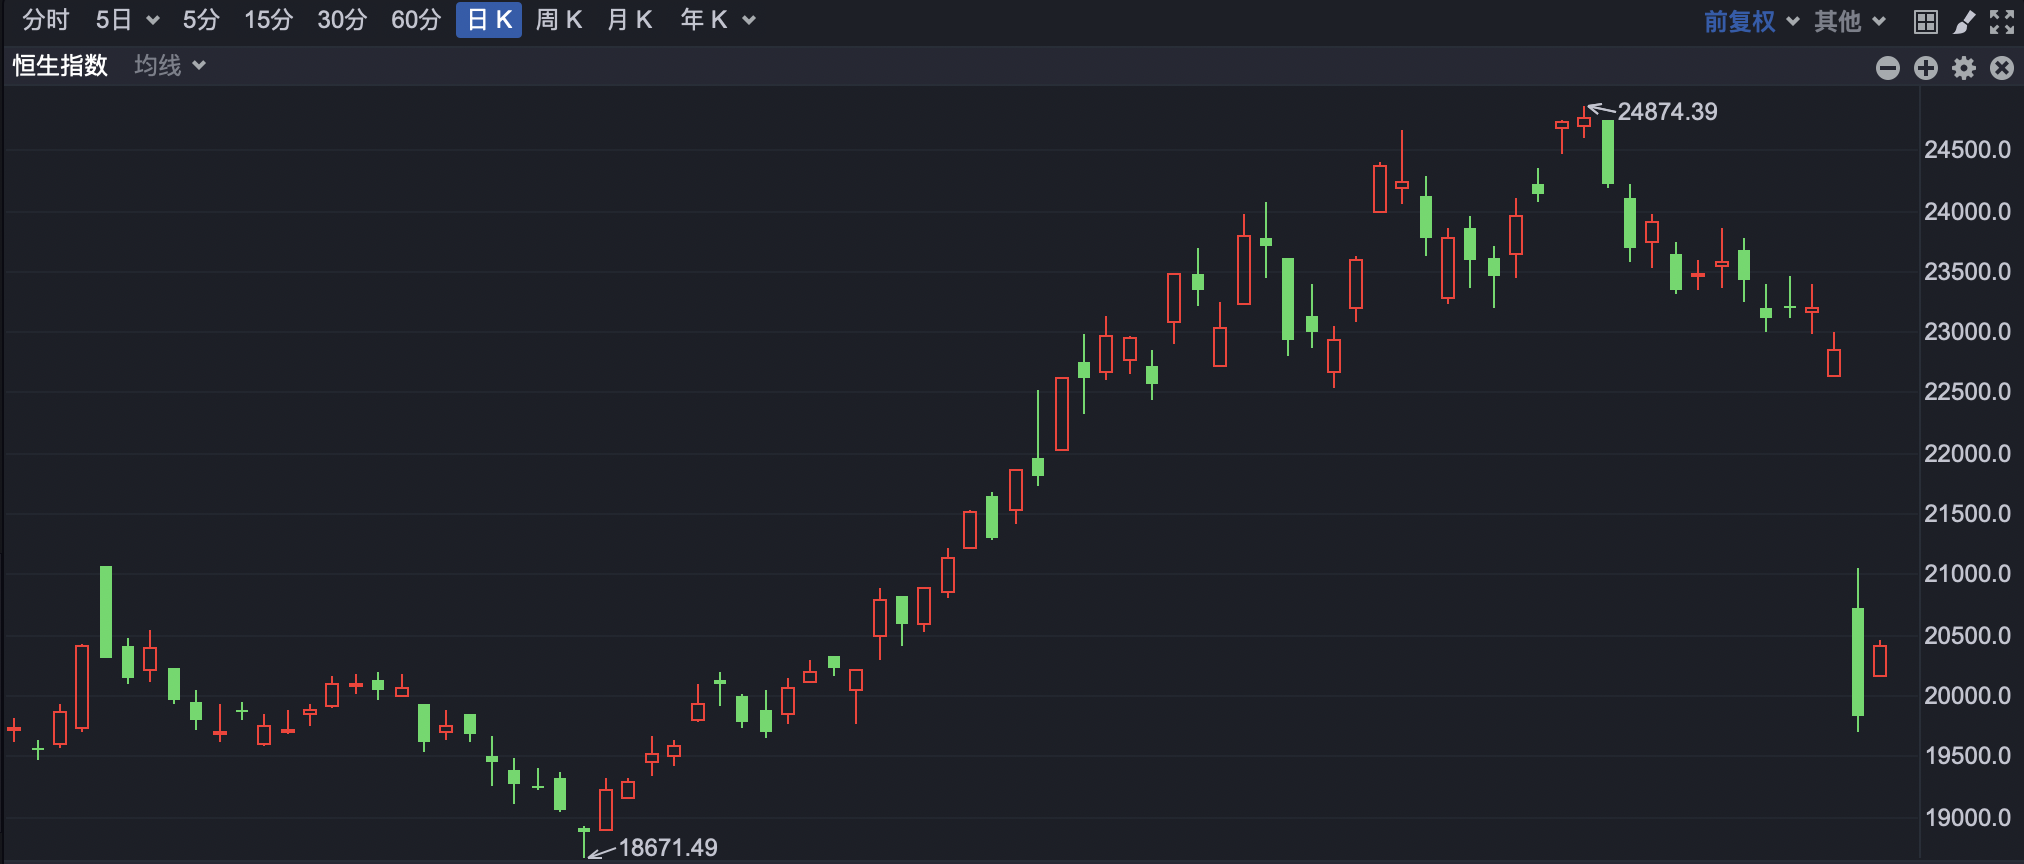Screen dimensions: 2024x864
Task: Click the 19500.0 axis label
Action: coord(1967,756)
